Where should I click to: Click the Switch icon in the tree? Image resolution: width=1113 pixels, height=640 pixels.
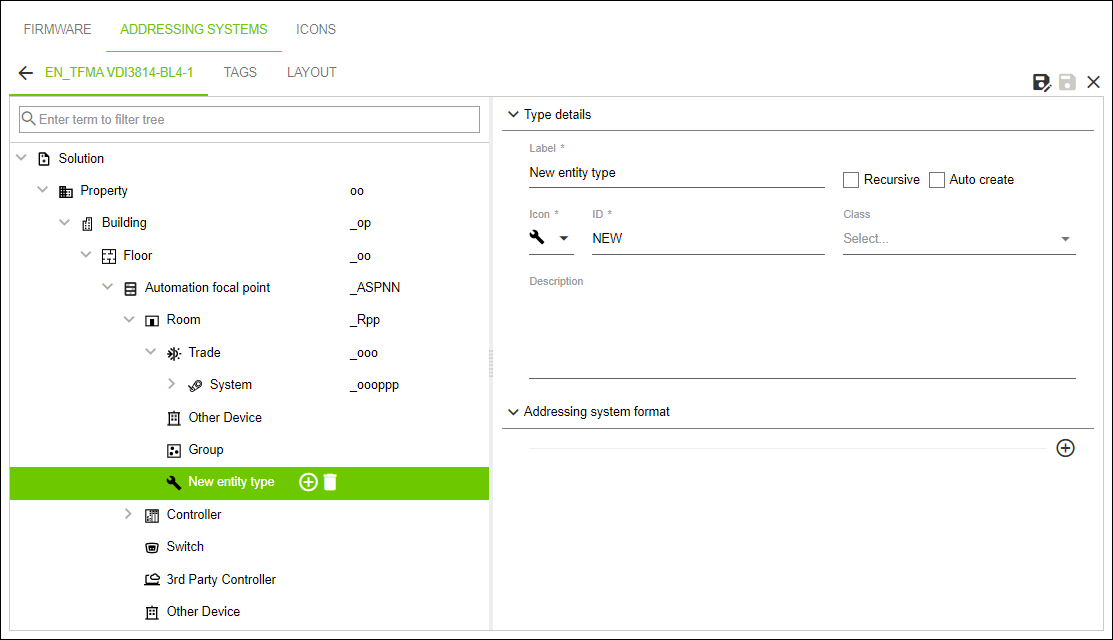152,547
